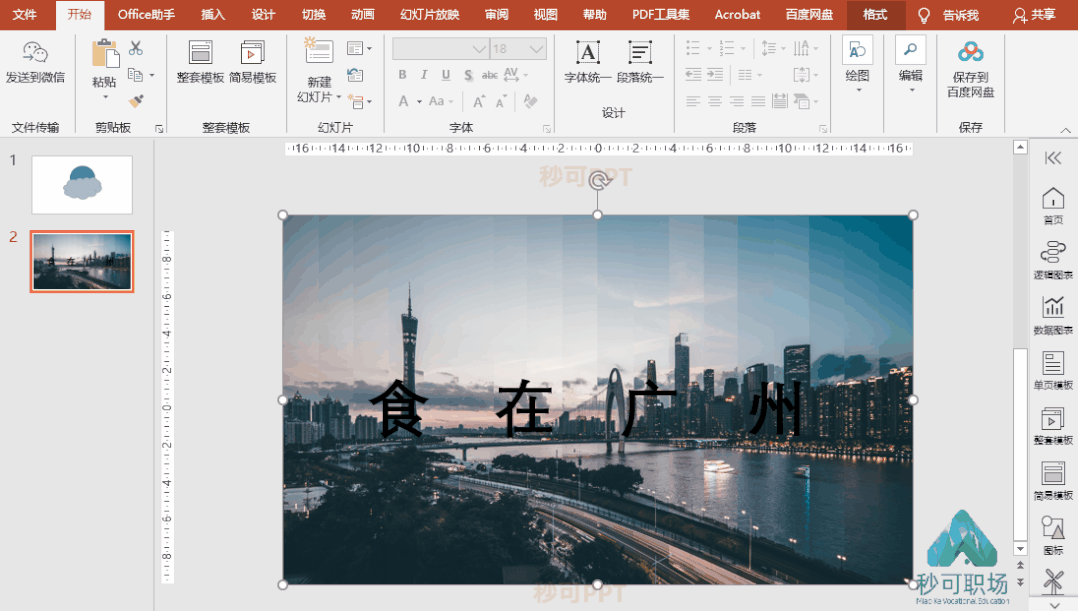Click the Send to WeChat icon
This screenshot has width=1078, height=611.
[35, 52]
